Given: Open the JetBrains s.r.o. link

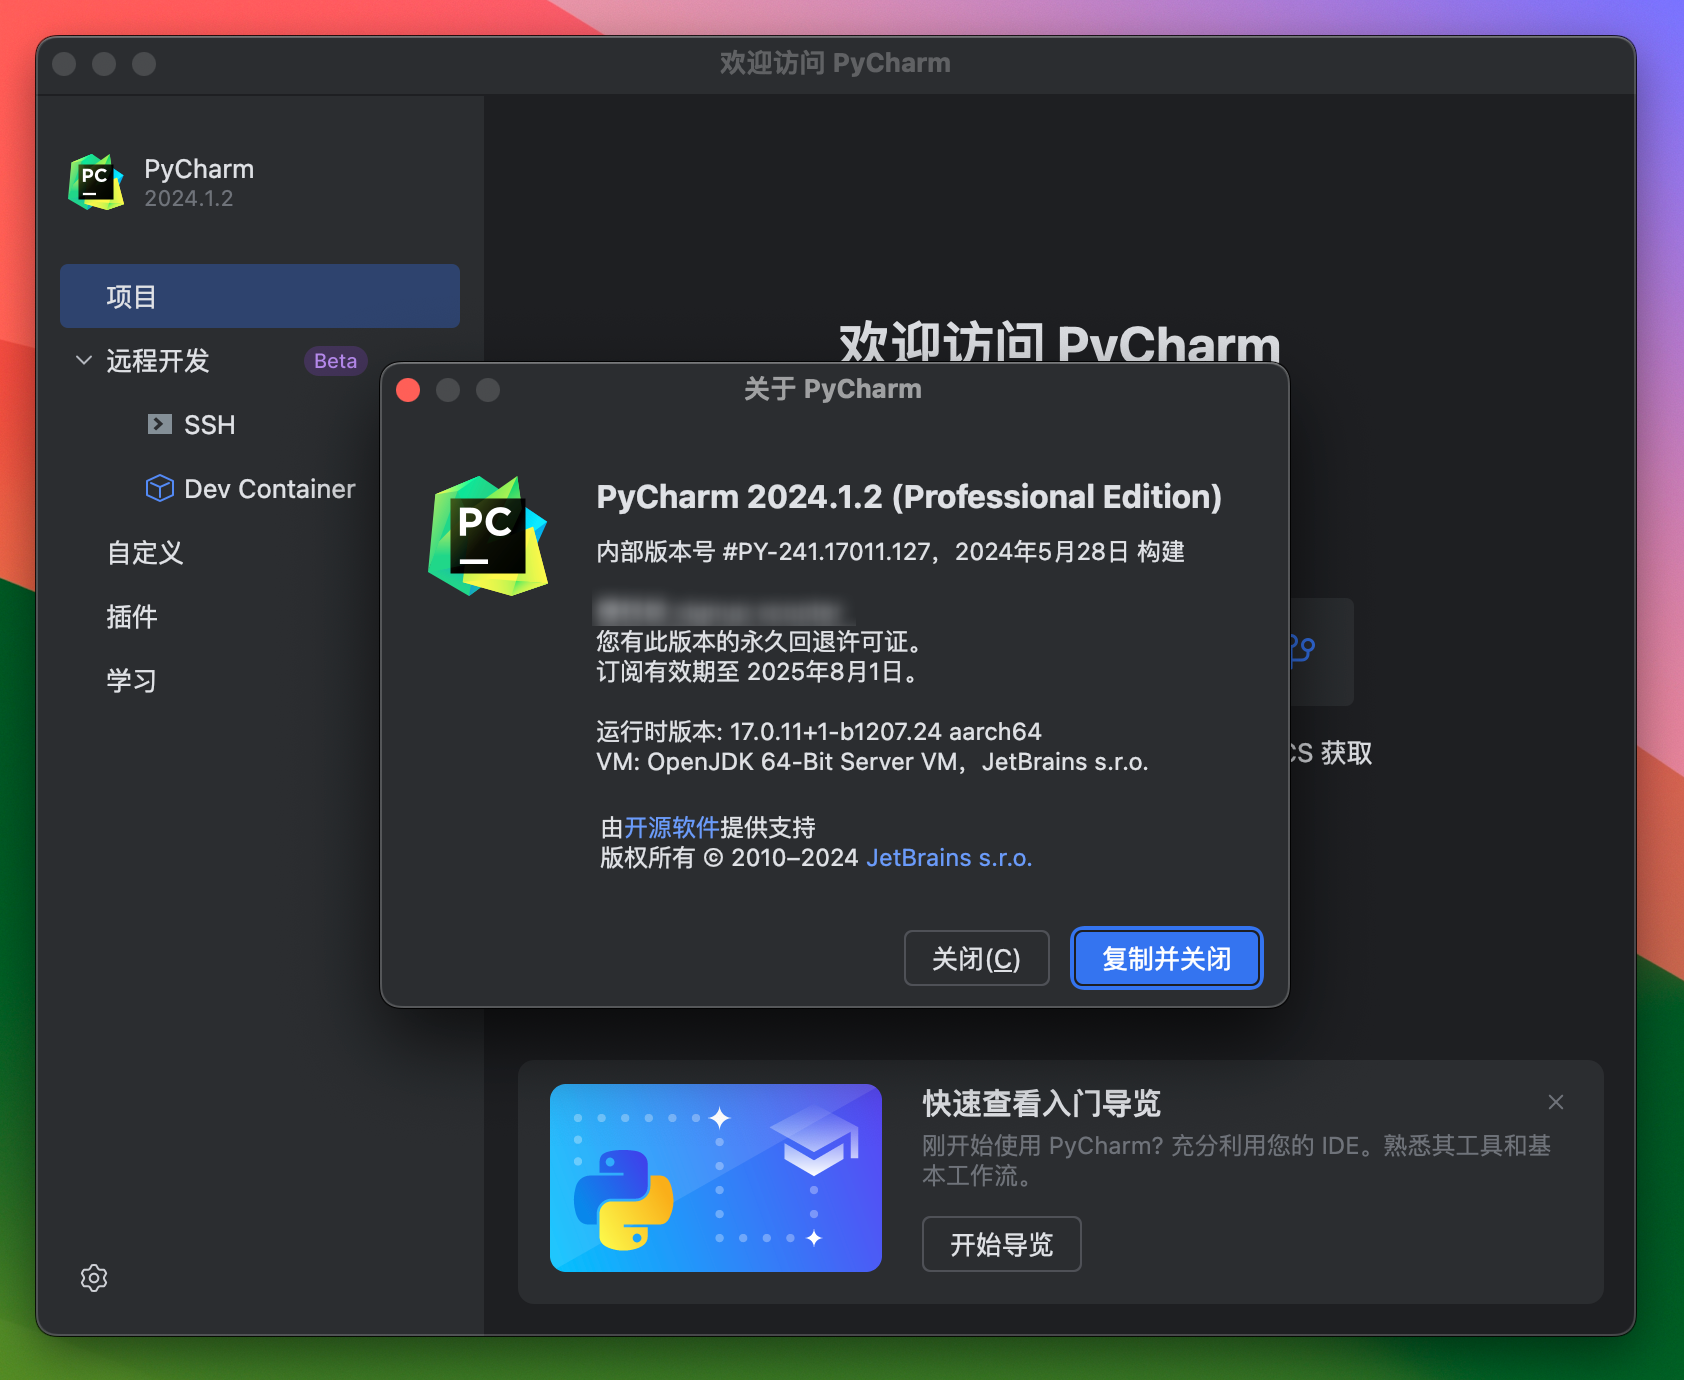Looking at the screenshot, I should point(949,858).
